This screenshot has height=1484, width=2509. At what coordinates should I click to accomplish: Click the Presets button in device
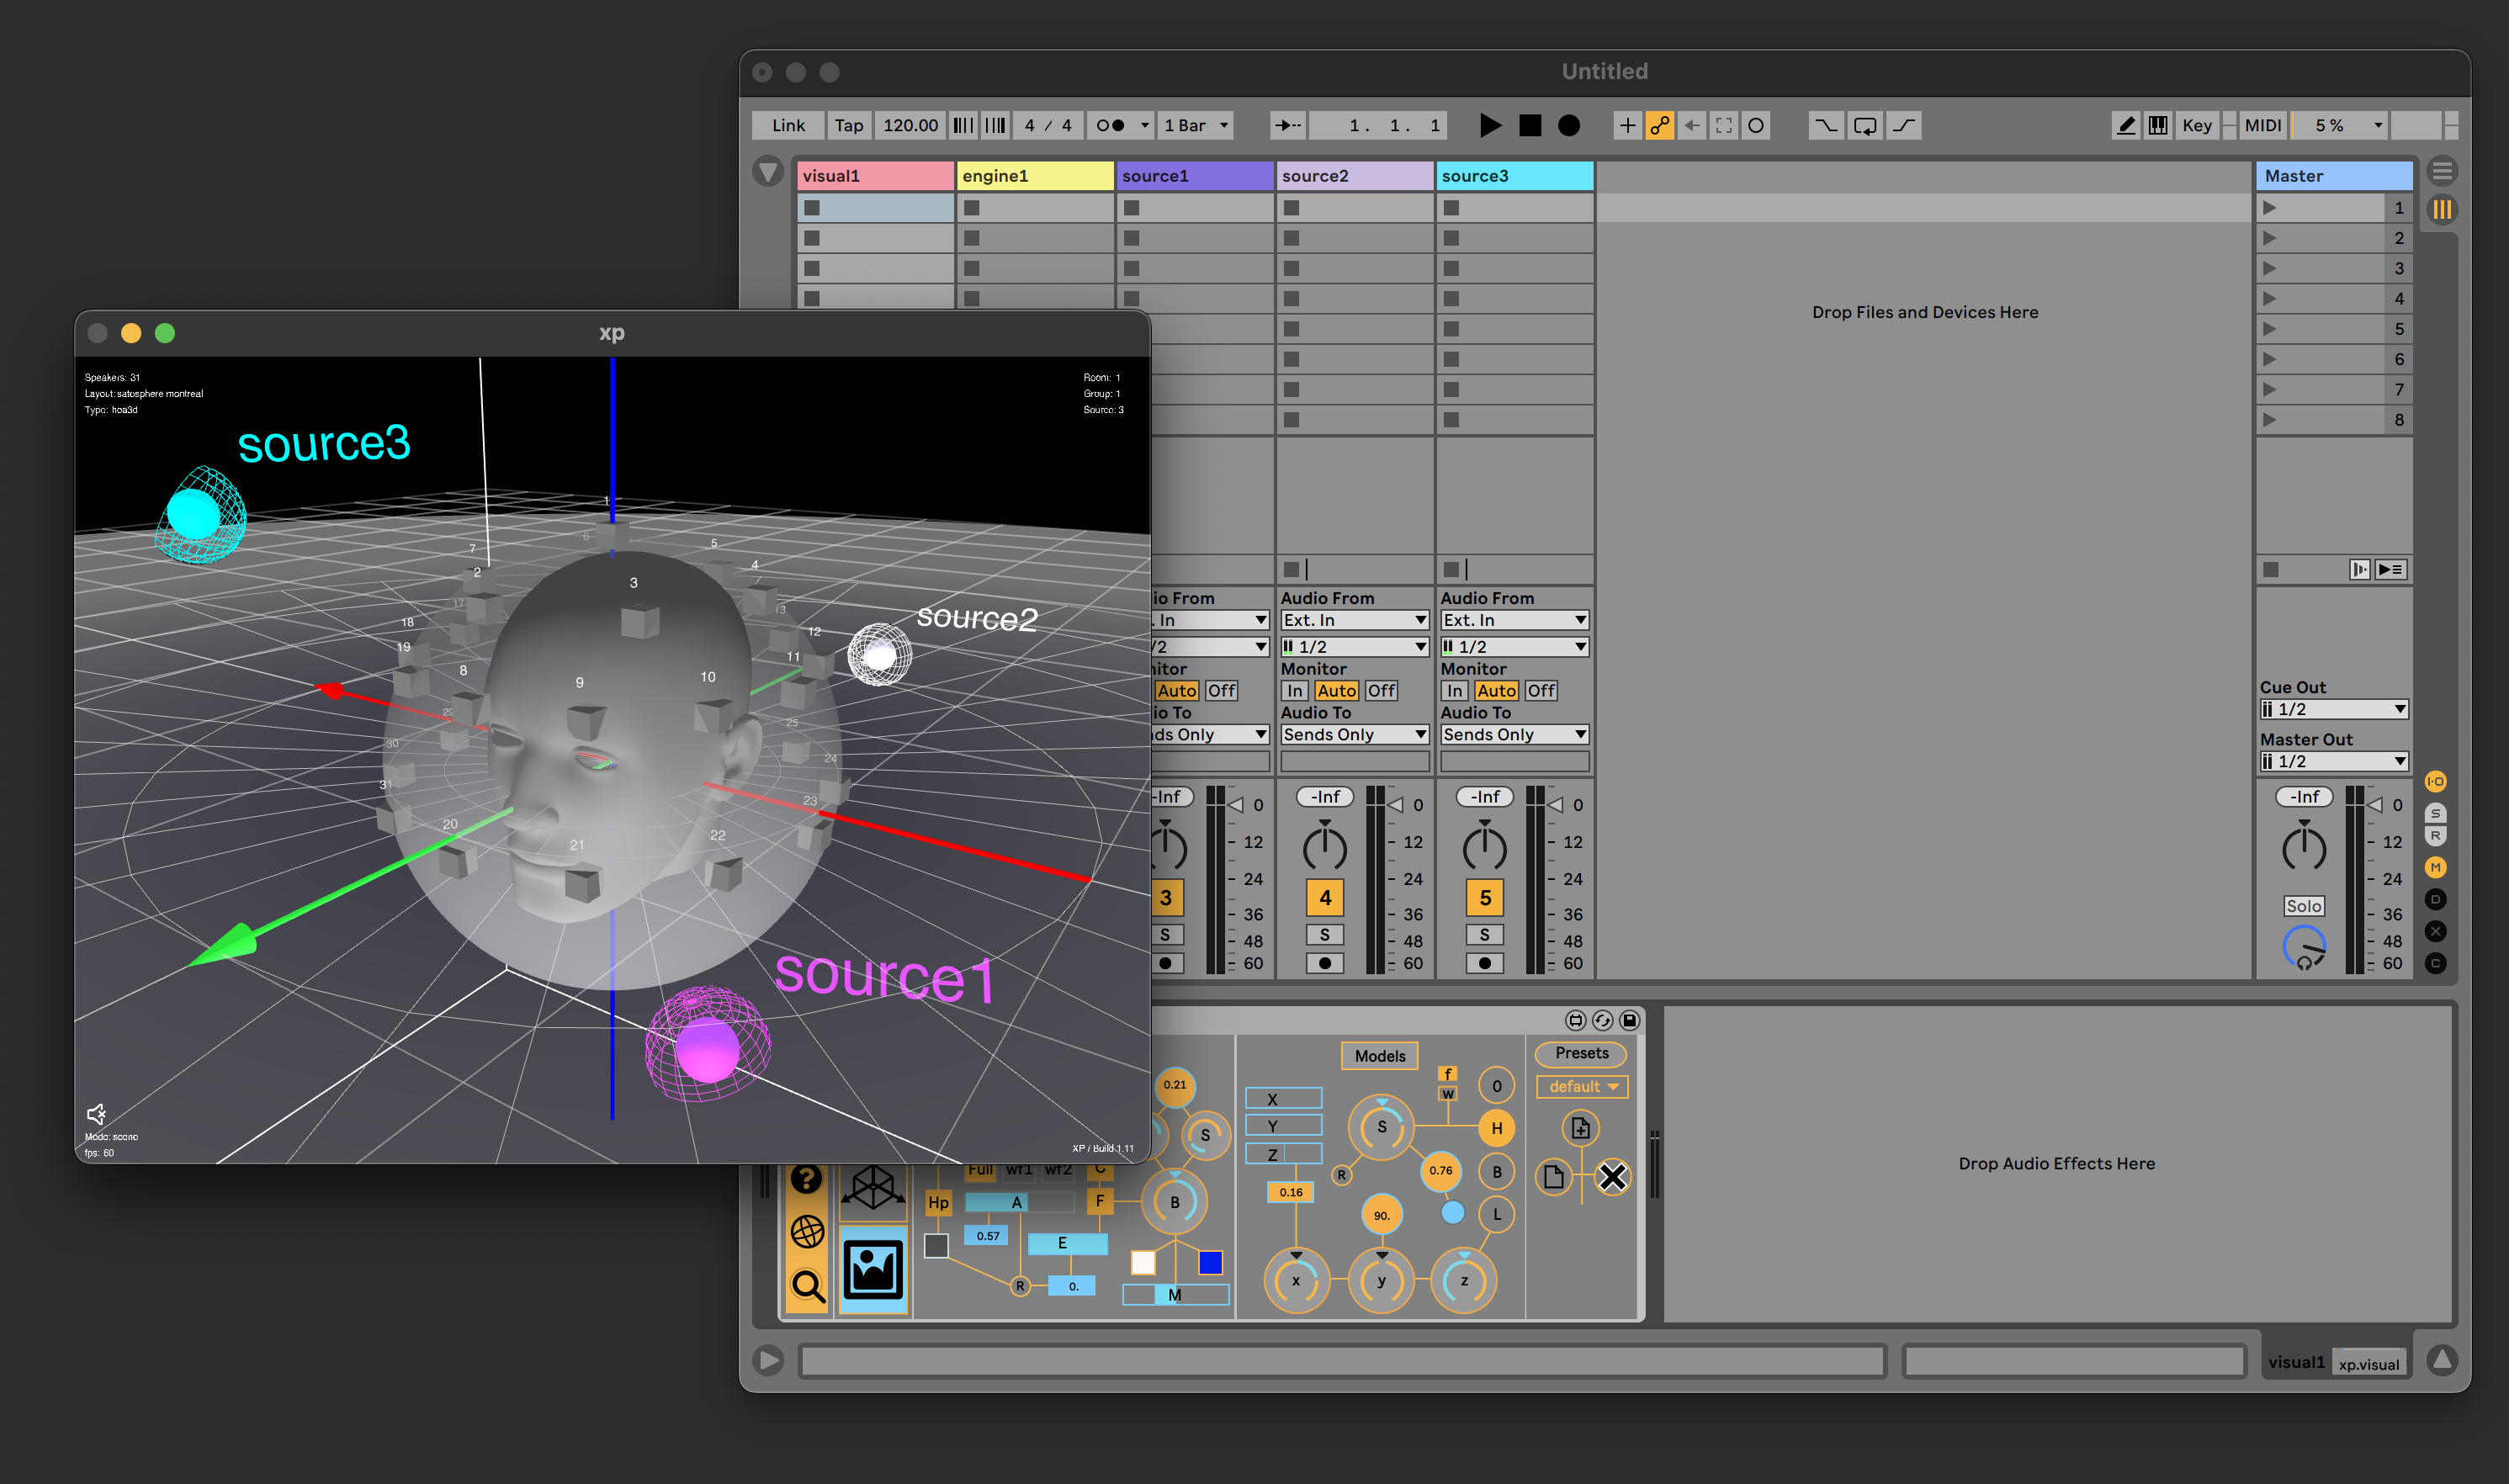pos(1582,1053)
